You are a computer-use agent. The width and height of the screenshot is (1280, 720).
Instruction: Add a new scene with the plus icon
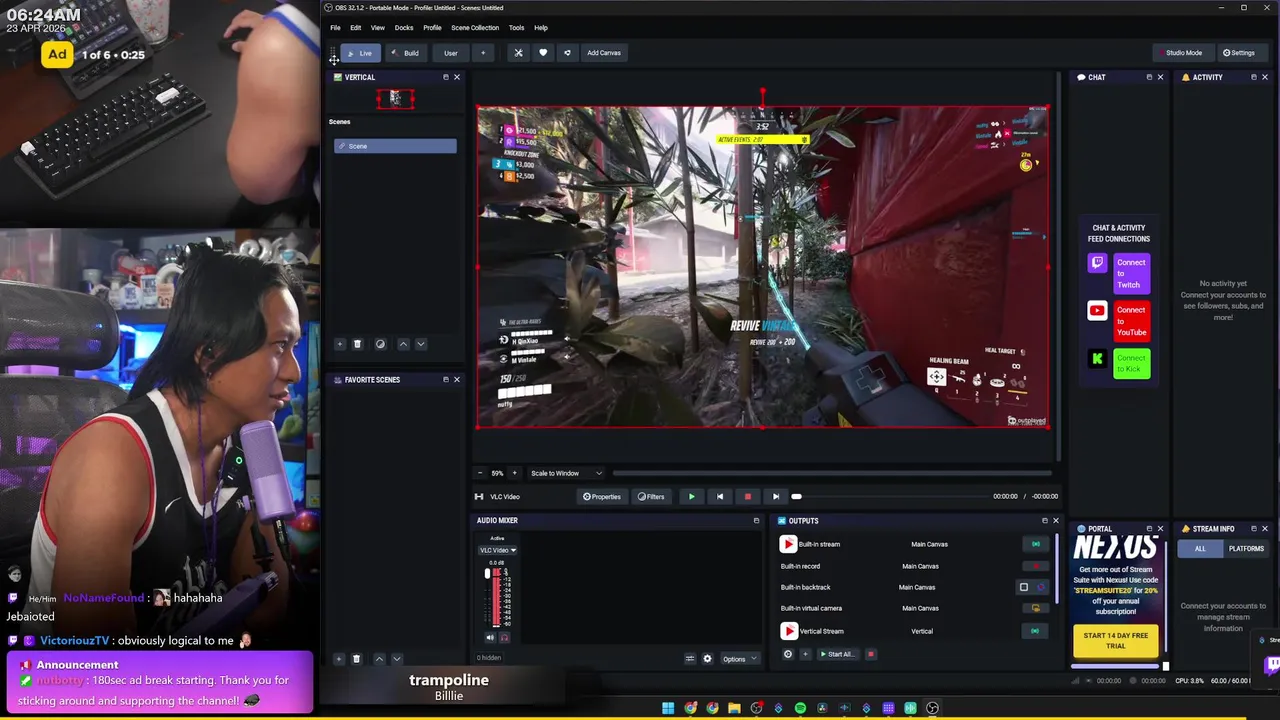[340, 344]
